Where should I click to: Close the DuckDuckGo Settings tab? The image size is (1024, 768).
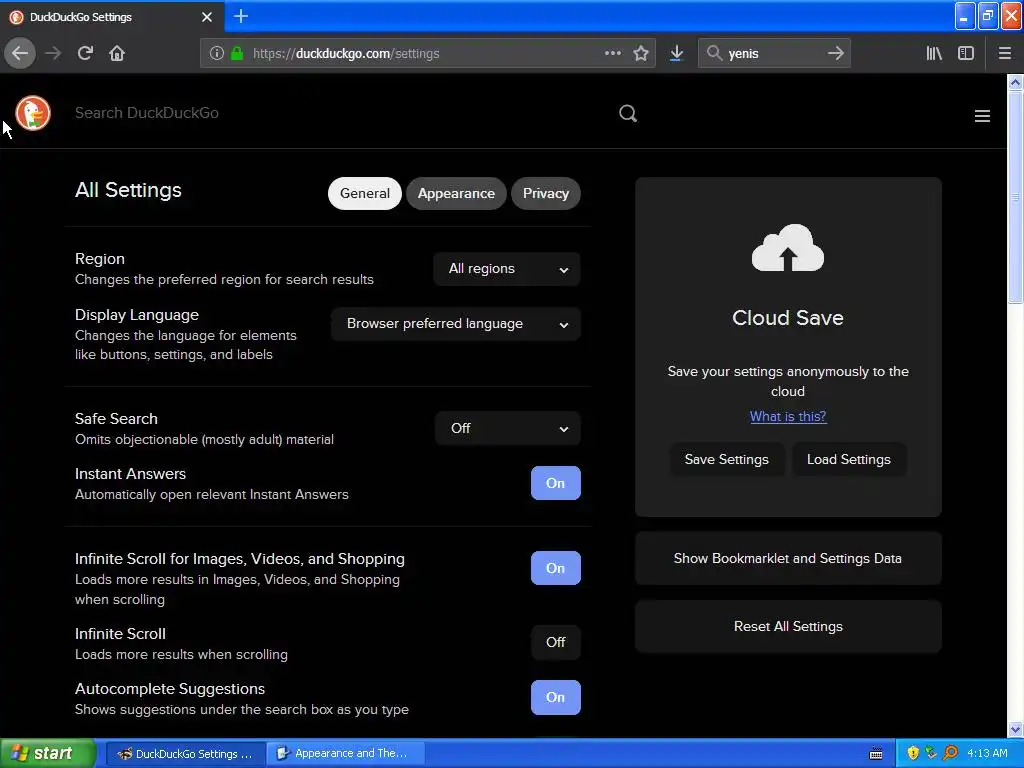click(x=207, y=17)
